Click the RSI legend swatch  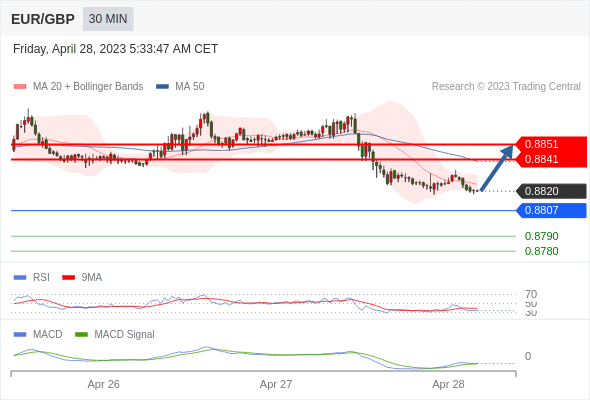point(20,278)
